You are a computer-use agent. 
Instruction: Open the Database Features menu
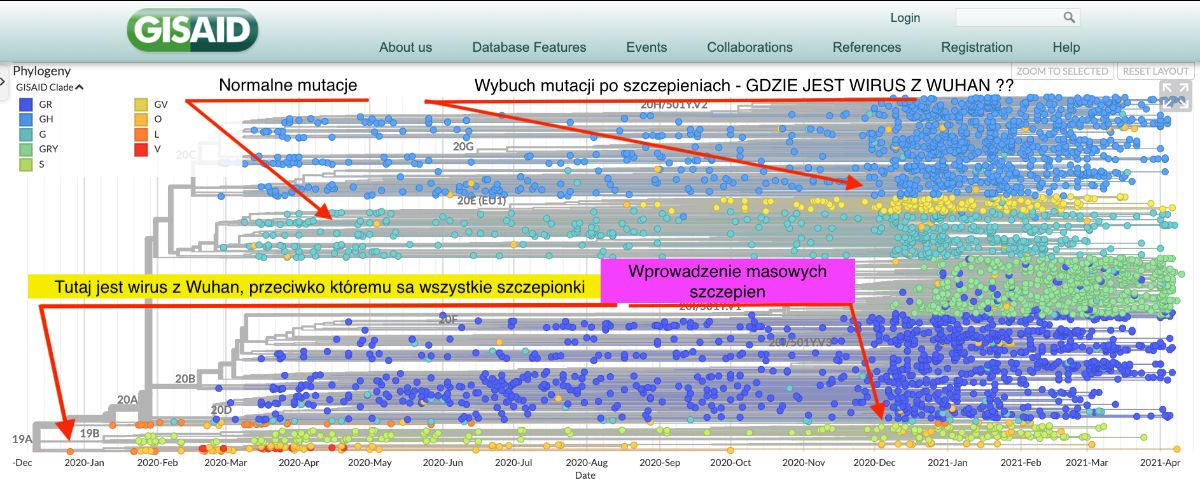click(529, 47)
